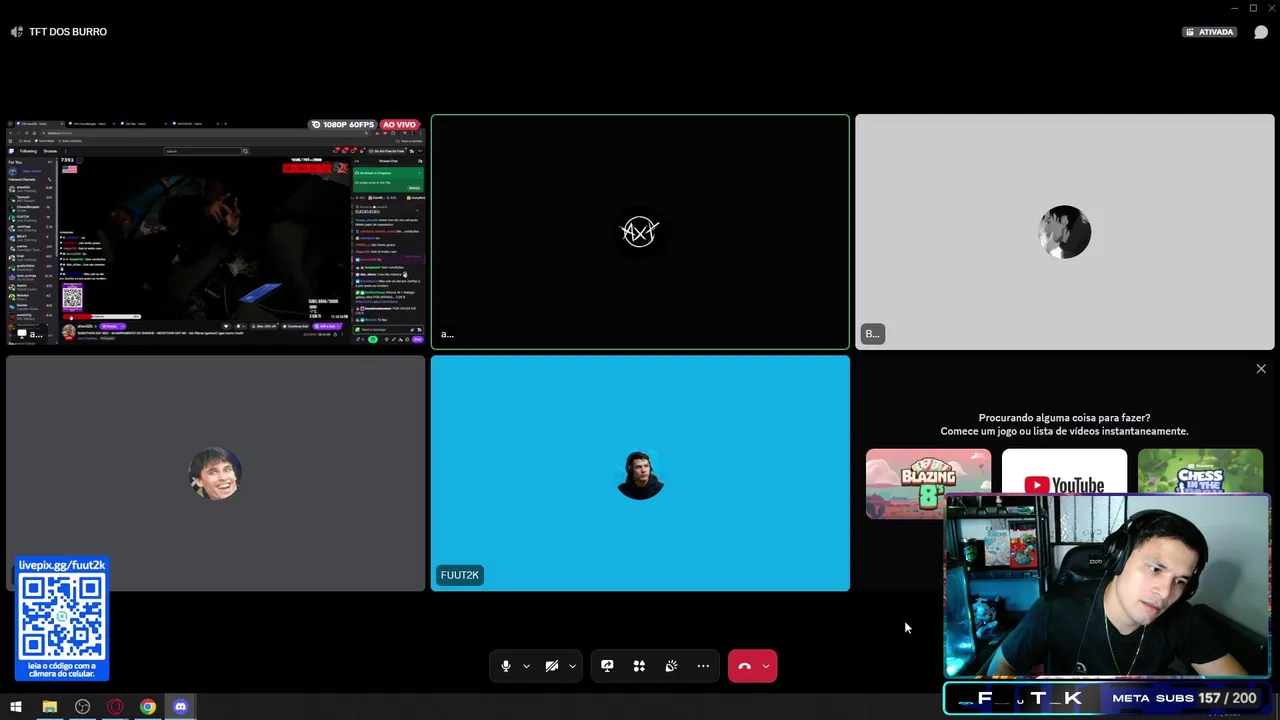Open the soundboard icon
The image size is (1280, 720).
coord(671,666)
